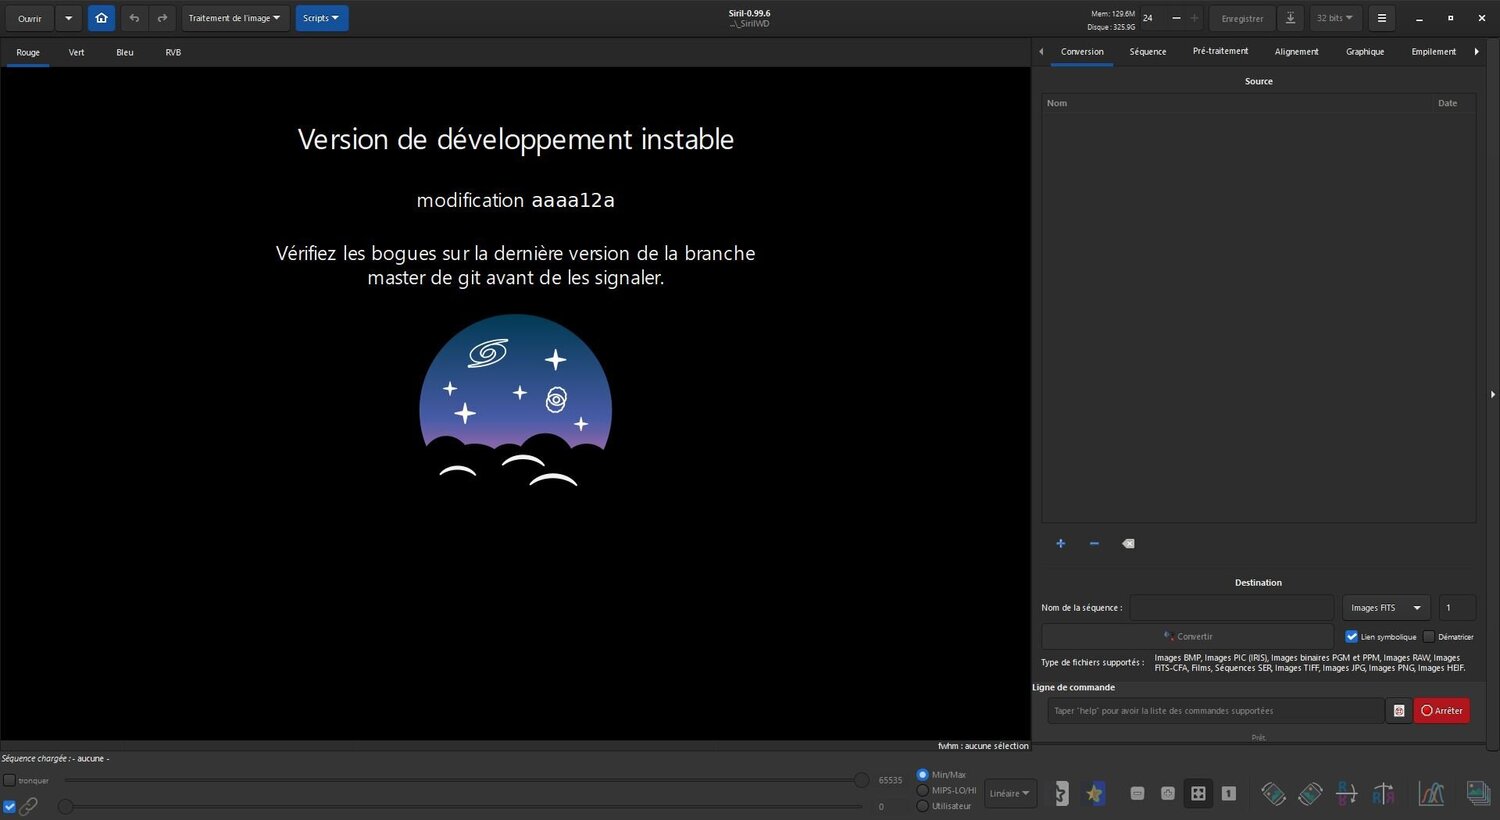This screenshot has height=820, width=1500.
Task: Expand the Scripts dropdown menu
Action: [321, 18]
